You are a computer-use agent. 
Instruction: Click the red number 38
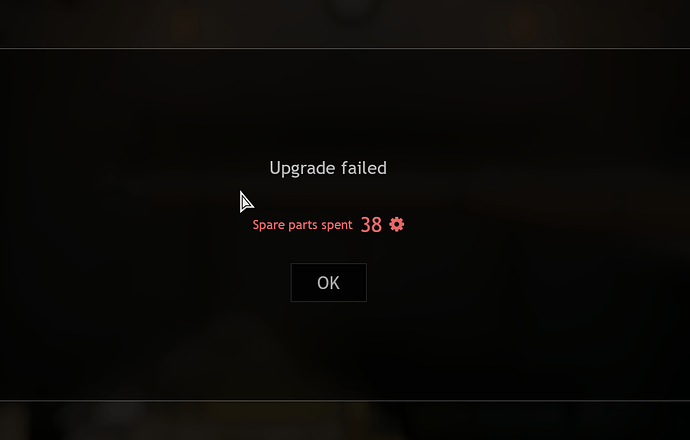coord(371,225)
